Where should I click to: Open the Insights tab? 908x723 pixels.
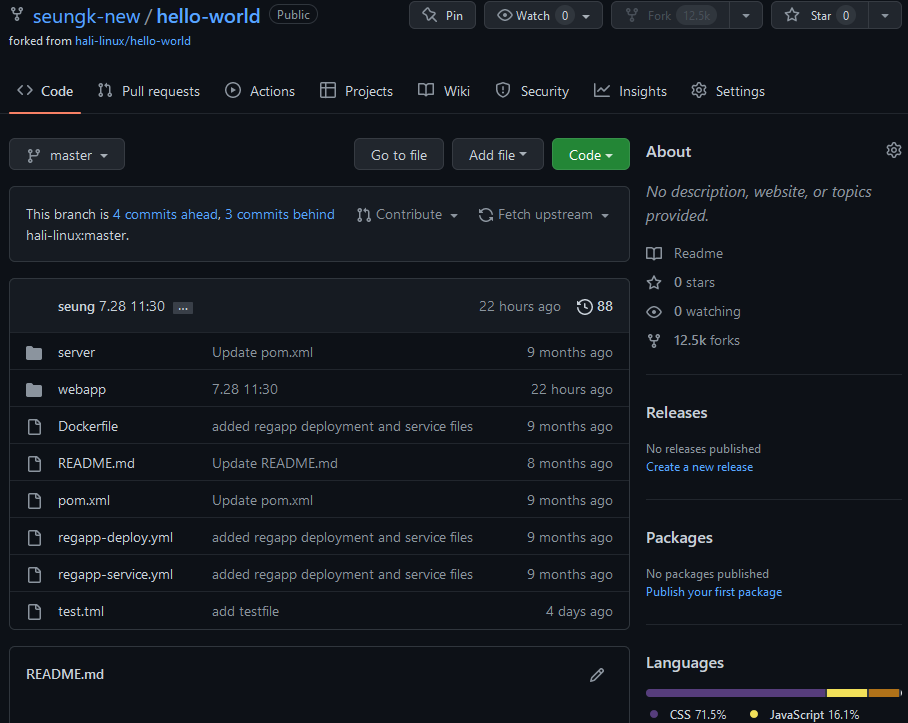pos(630,91)
